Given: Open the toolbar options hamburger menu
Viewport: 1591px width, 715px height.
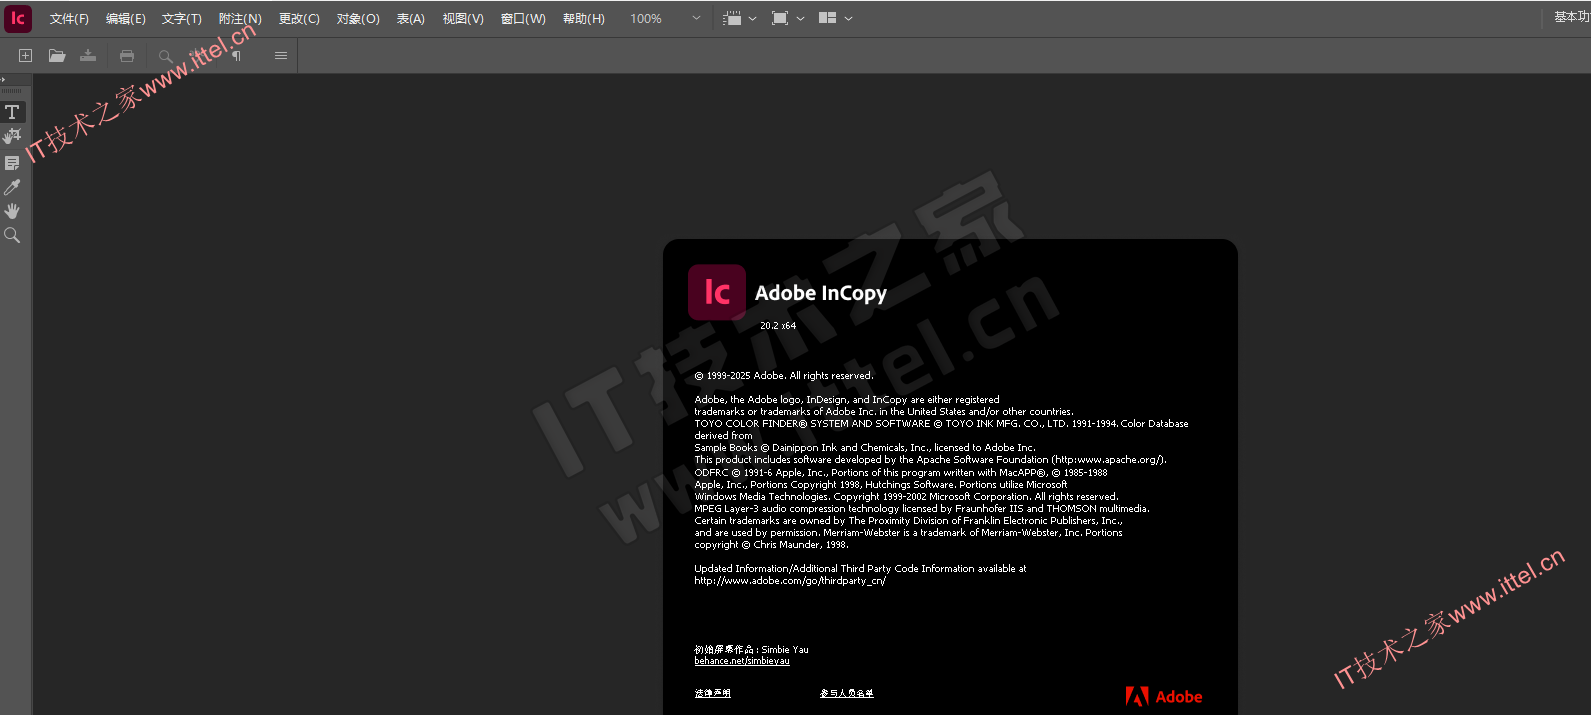Looking at the screenshot, I should [x=281, y=56].
